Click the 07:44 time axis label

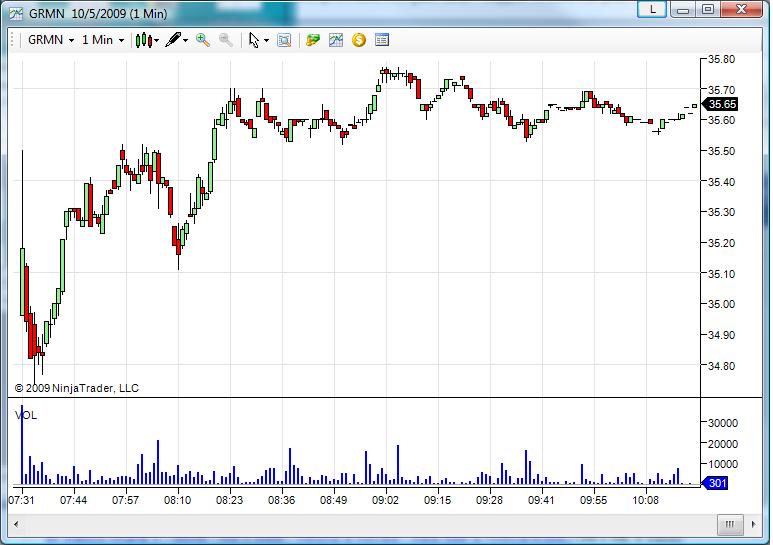pyautogui.click(x=73, y=500)
